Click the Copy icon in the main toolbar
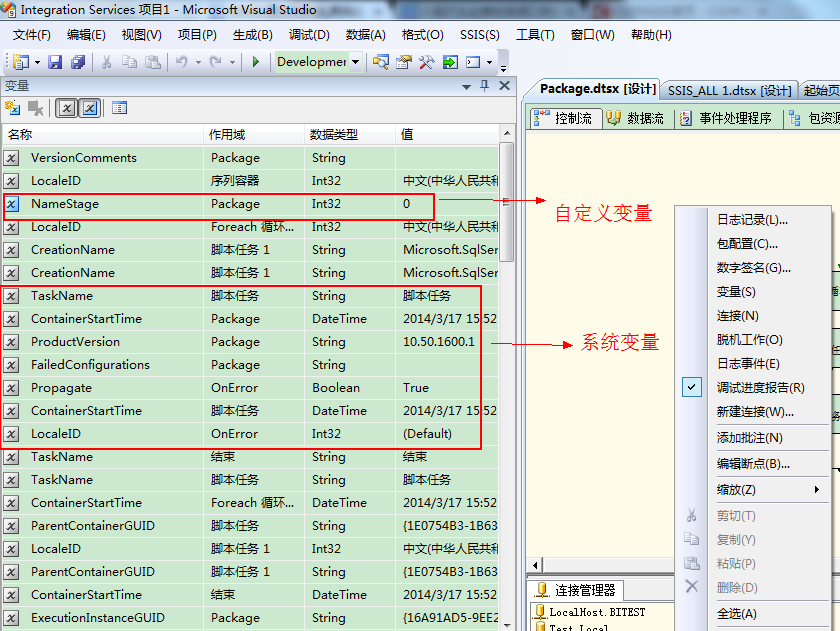This screenshot has height=631, width=840. click(129, 62)
